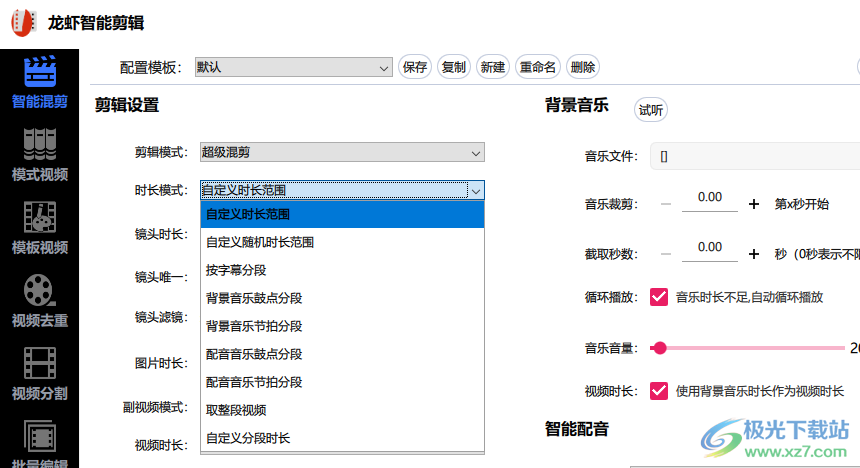Select 配音音乐鼓点分段 option
Image resolution: width=860 pixels, height=468 pixels.
342,354
